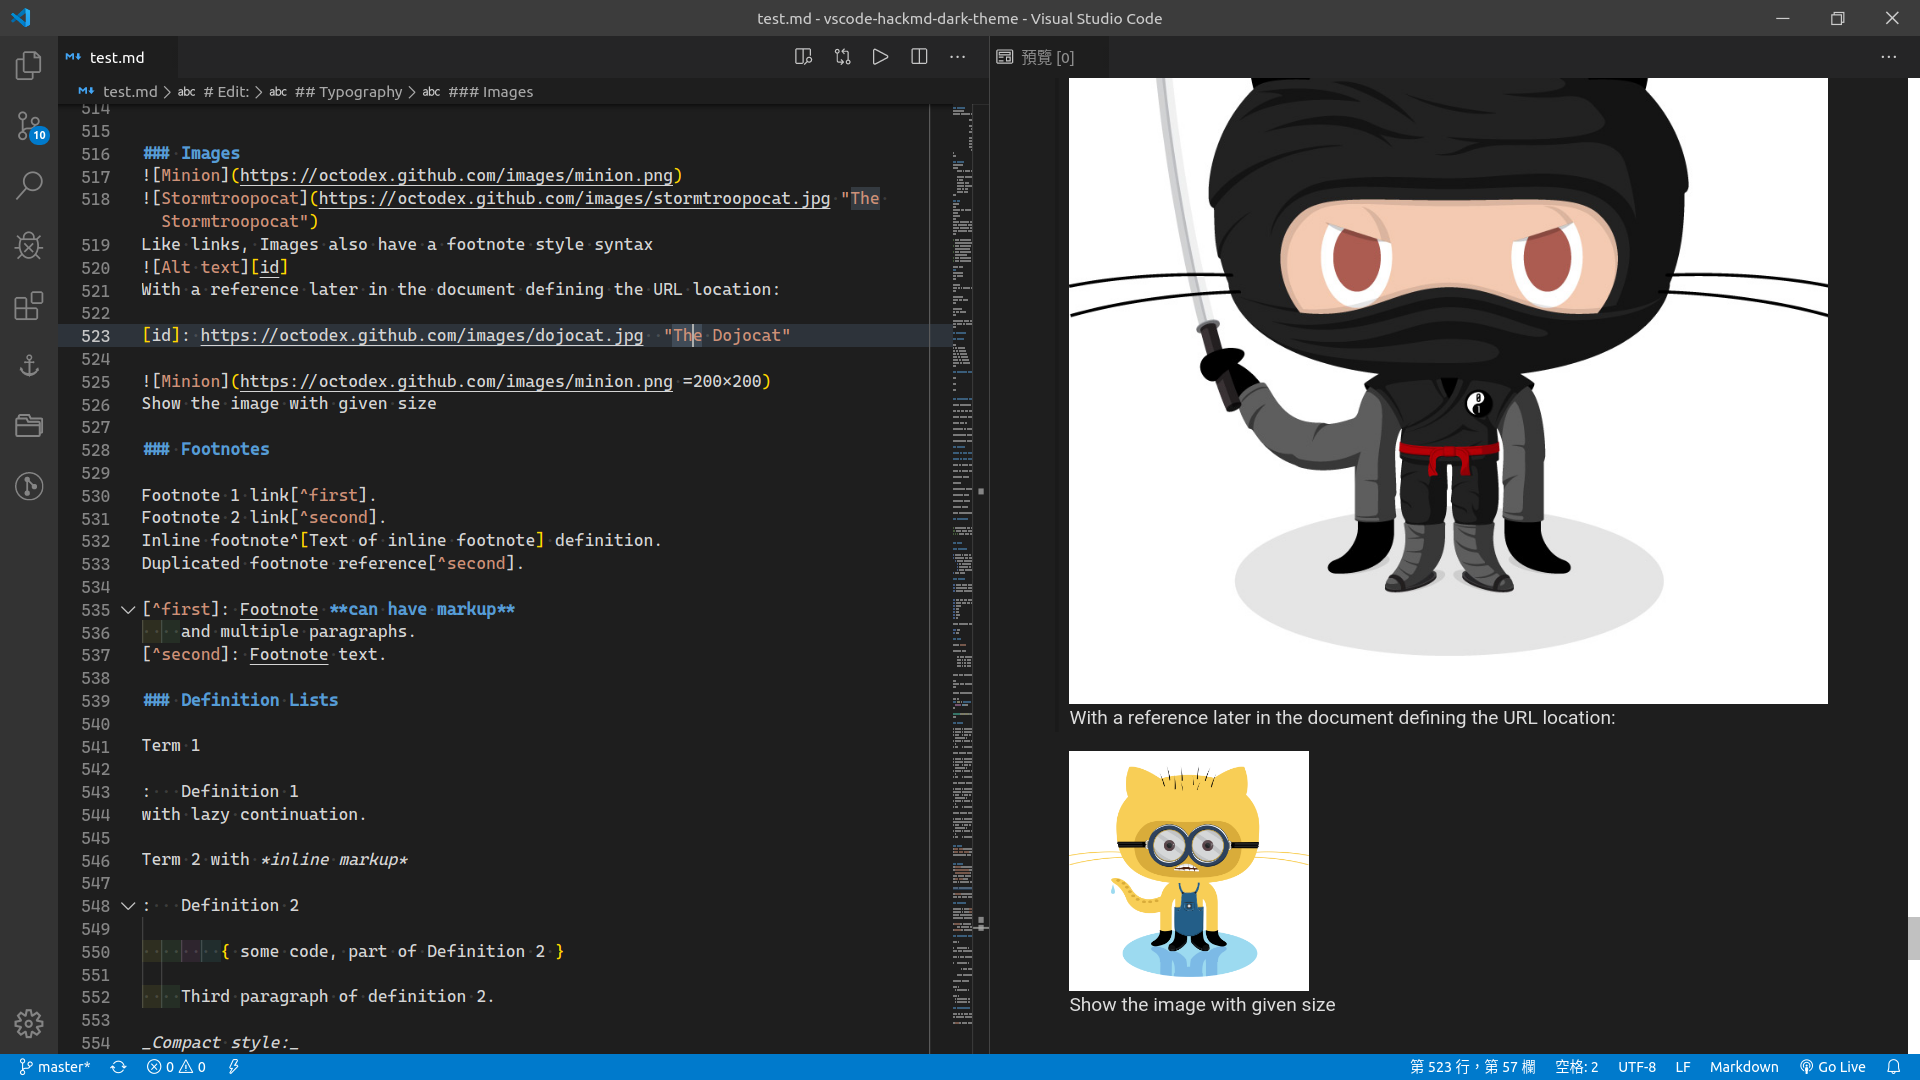1920x1080 pixels.
Task: Click the run play icon in editor toolbar
Action: click(x=880, y=57)
